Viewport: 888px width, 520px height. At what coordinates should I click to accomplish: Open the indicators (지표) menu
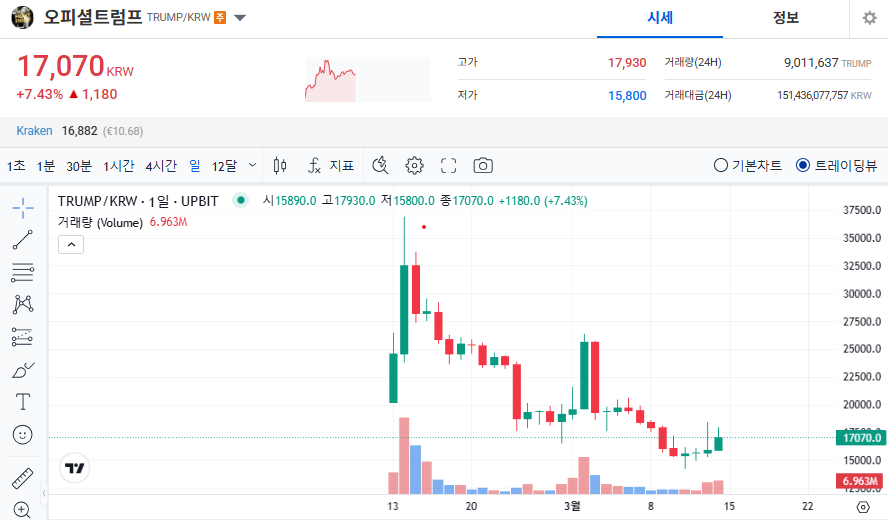pyautogui.click(x=331, y=165)
